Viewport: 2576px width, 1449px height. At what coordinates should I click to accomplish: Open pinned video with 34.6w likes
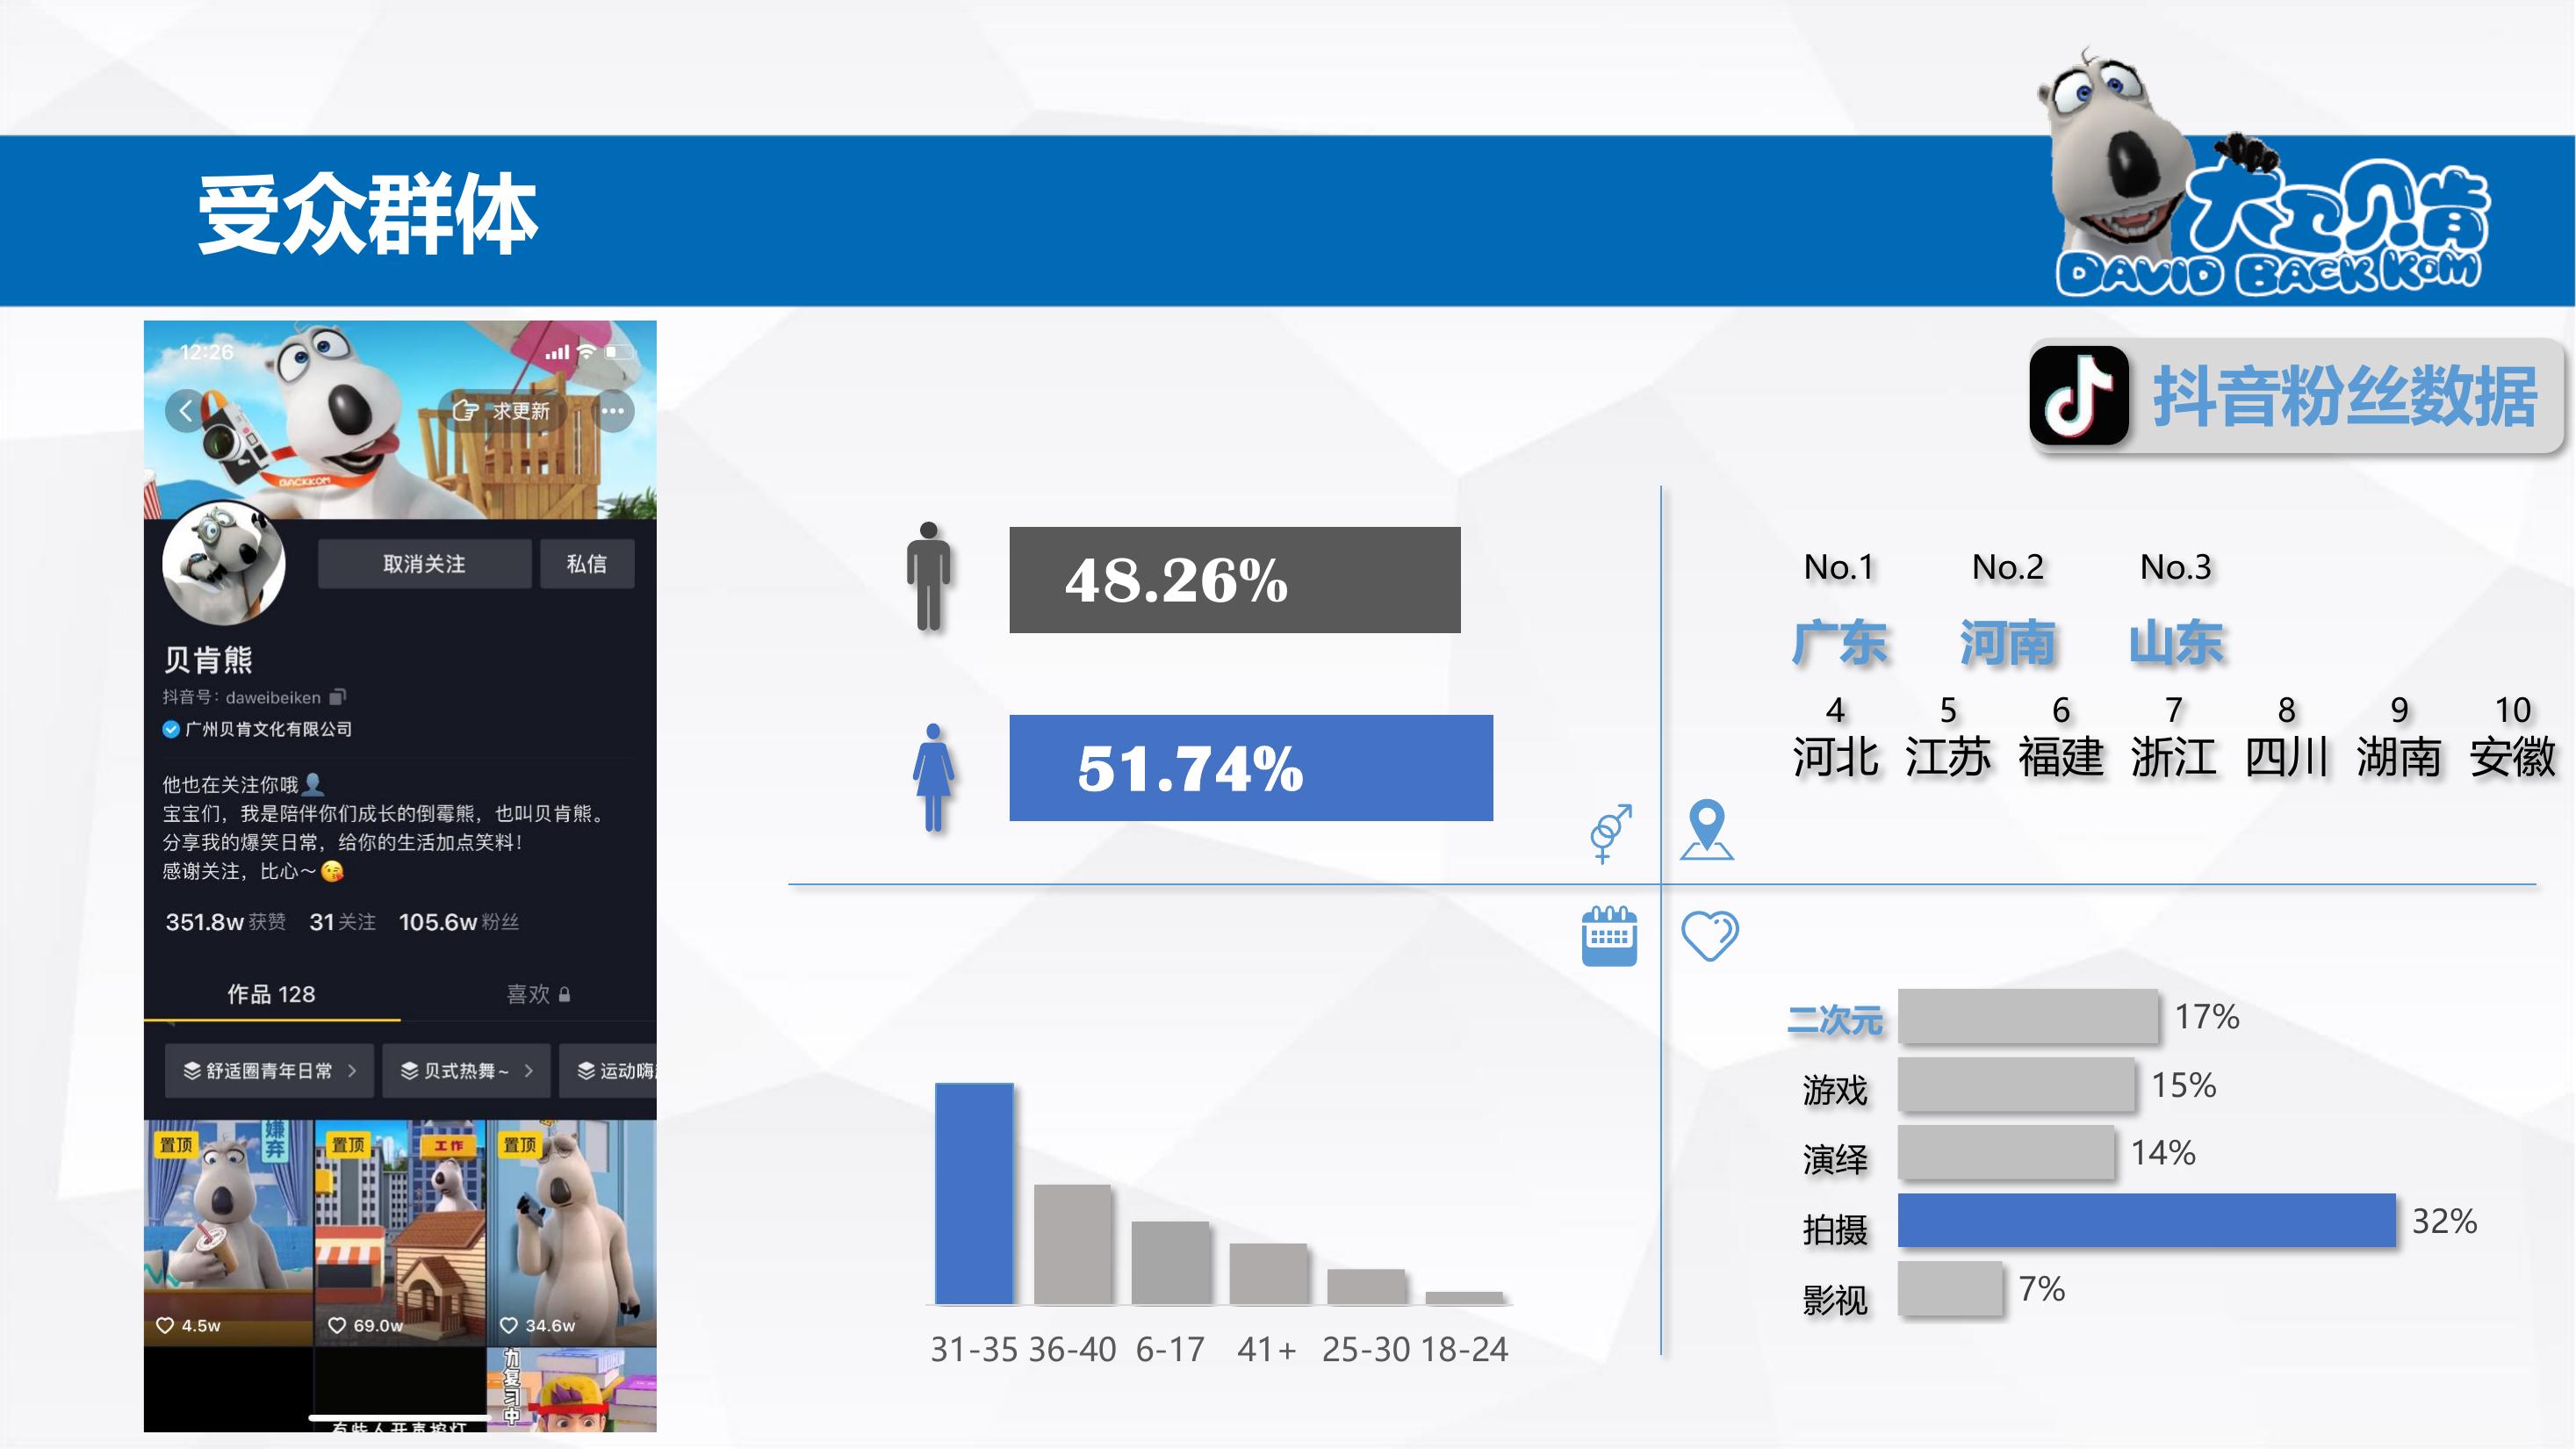[x=572, y=1233]
